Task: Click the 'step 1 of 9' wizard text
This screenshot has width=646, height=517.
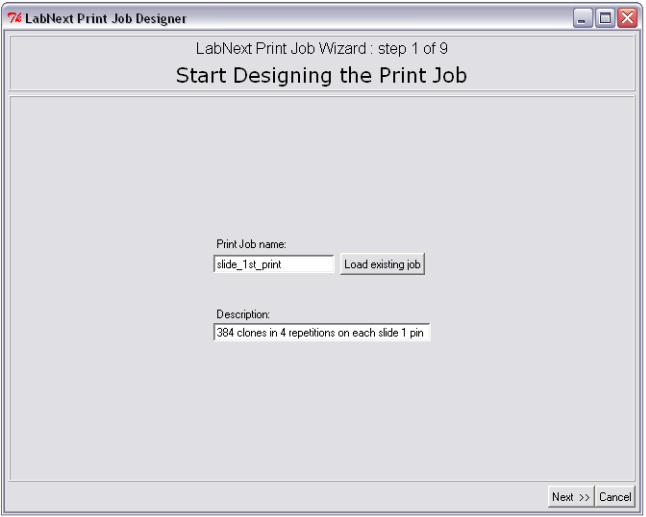Action: 413,49
